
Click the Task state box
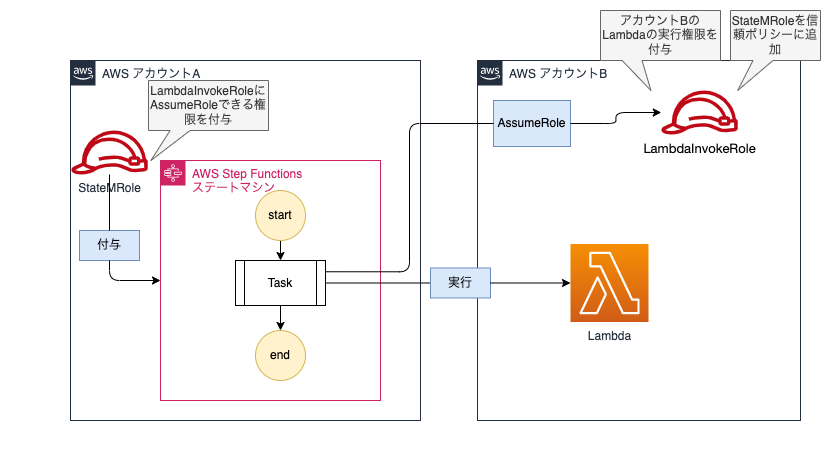pyautogui.click(x=280, y=283)
